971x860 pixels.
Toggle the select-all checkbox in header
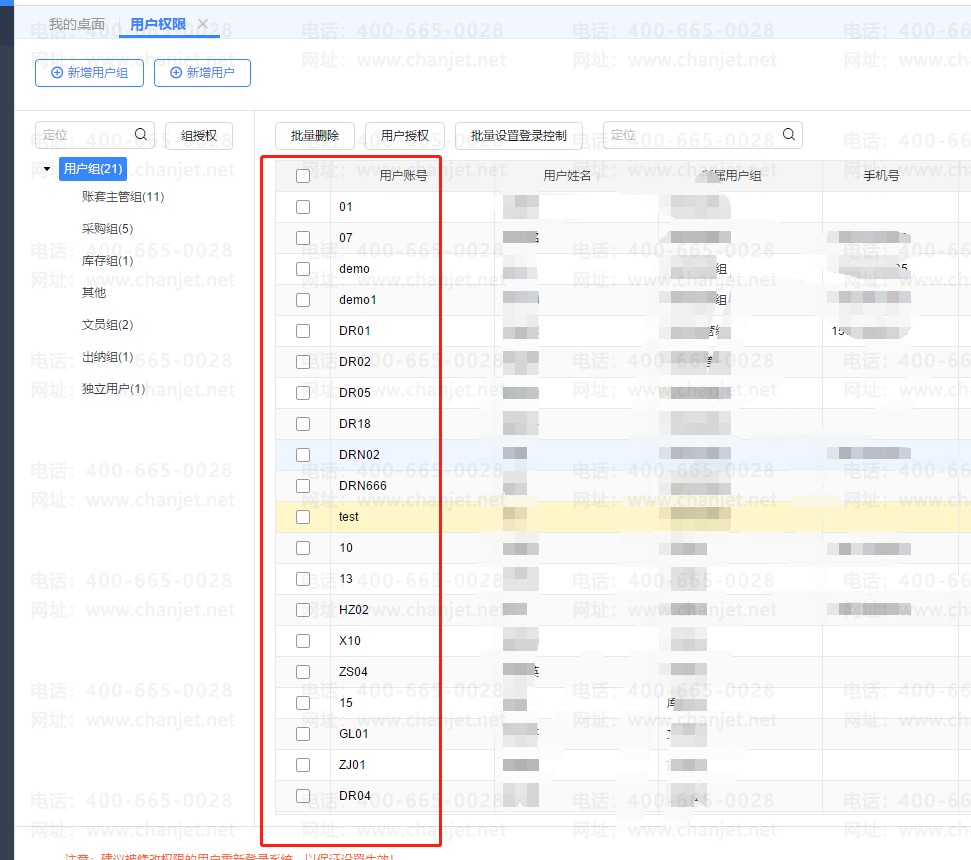(x=303, y=176)
